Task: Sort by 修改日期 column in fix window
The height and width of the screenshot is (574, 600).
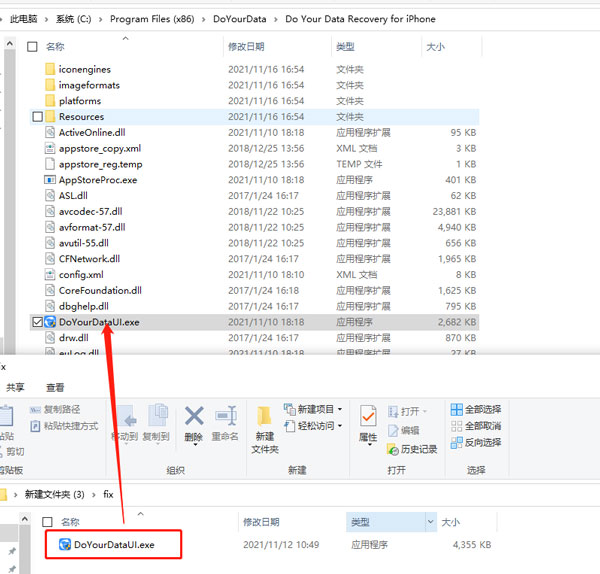Action: (x=261, y=522)
